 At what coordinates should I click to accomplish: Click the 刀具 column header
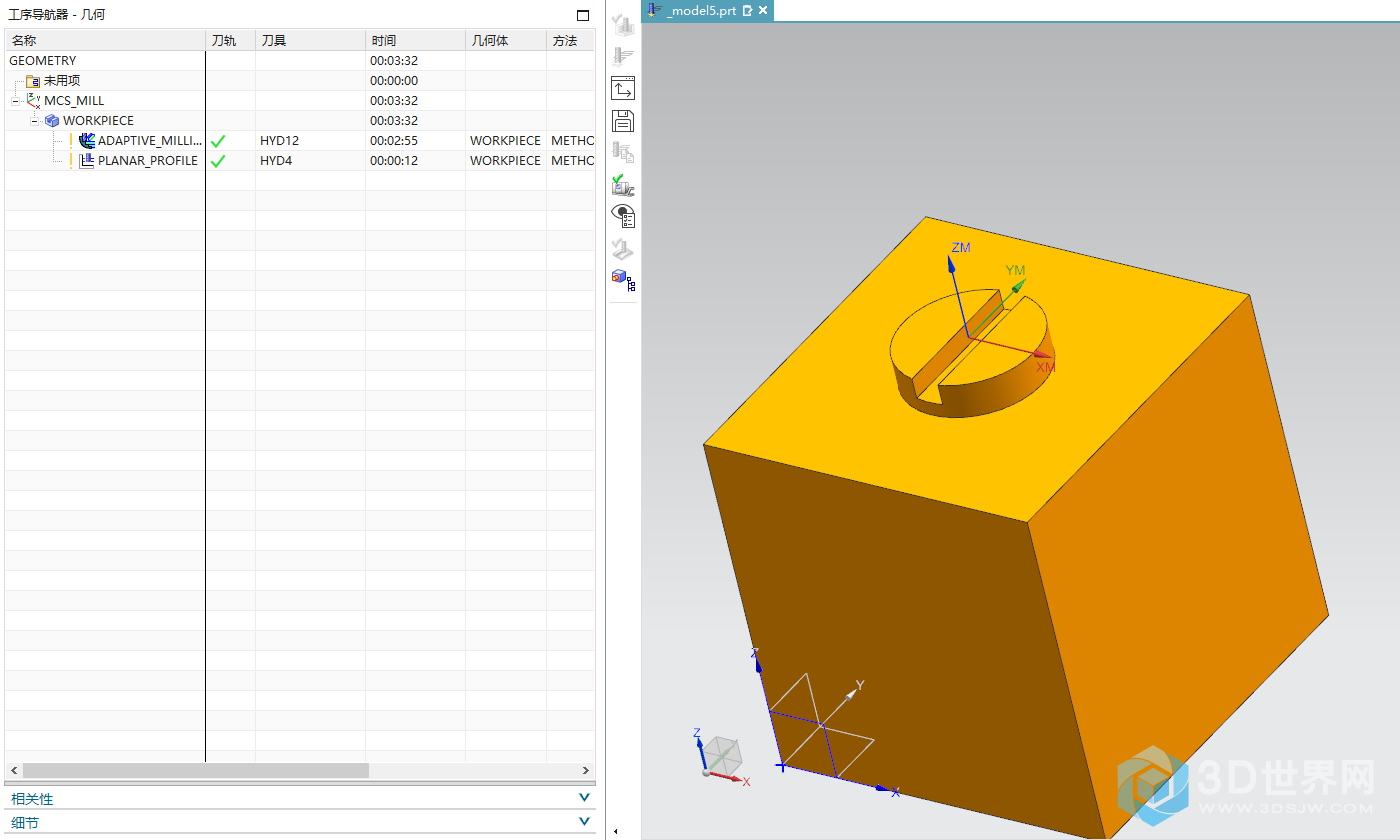[310, 40]
